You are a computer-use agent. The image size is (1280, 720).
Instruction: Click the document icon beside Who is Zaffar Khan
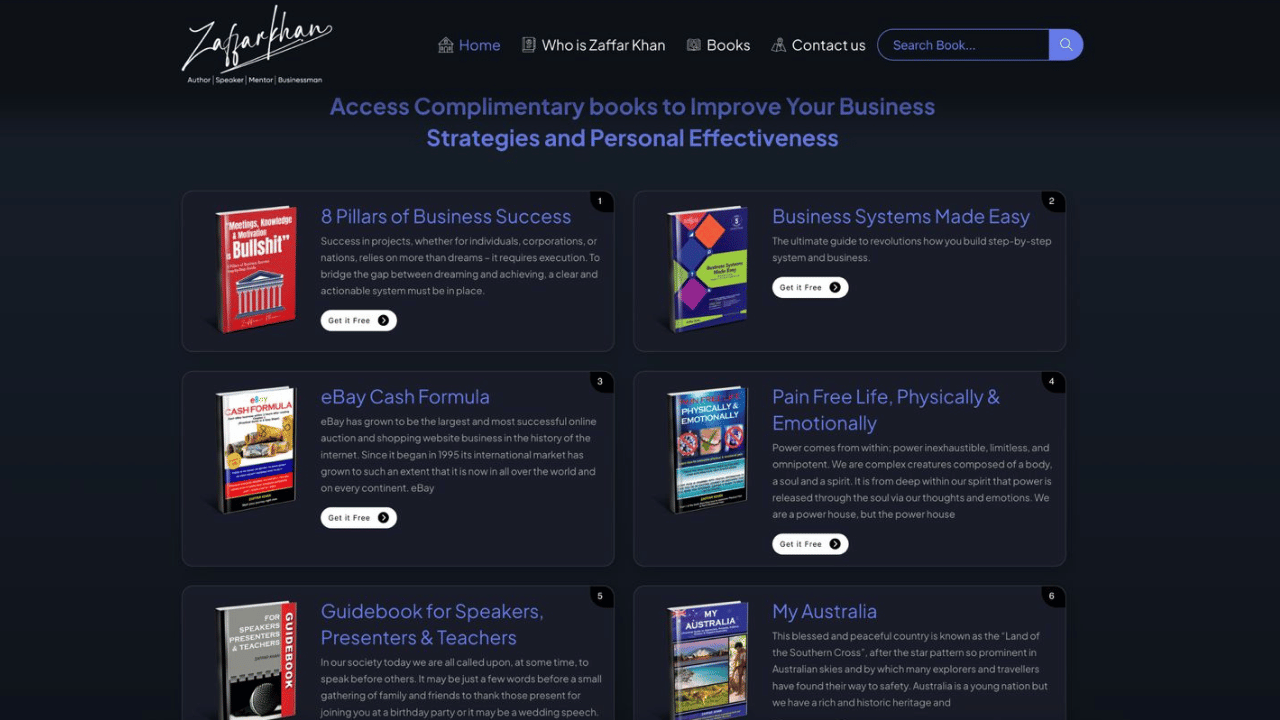529,45
